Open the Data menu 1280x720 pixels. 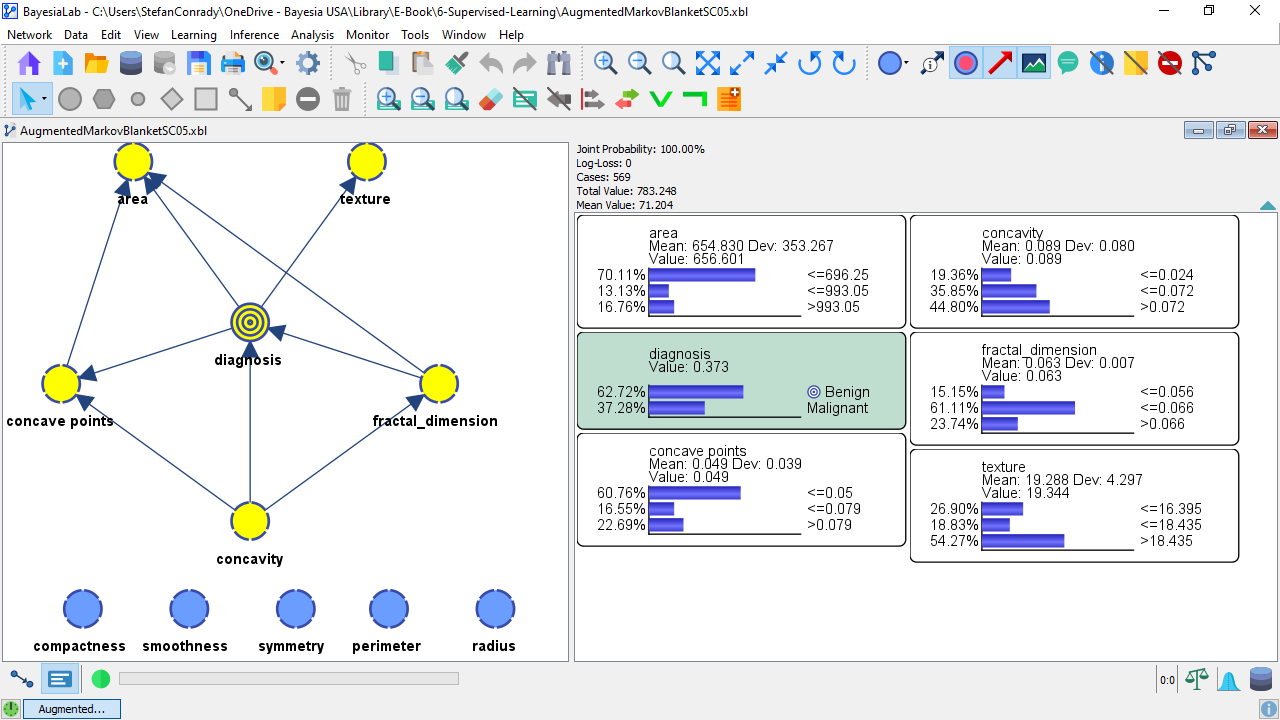click(76, 34)
